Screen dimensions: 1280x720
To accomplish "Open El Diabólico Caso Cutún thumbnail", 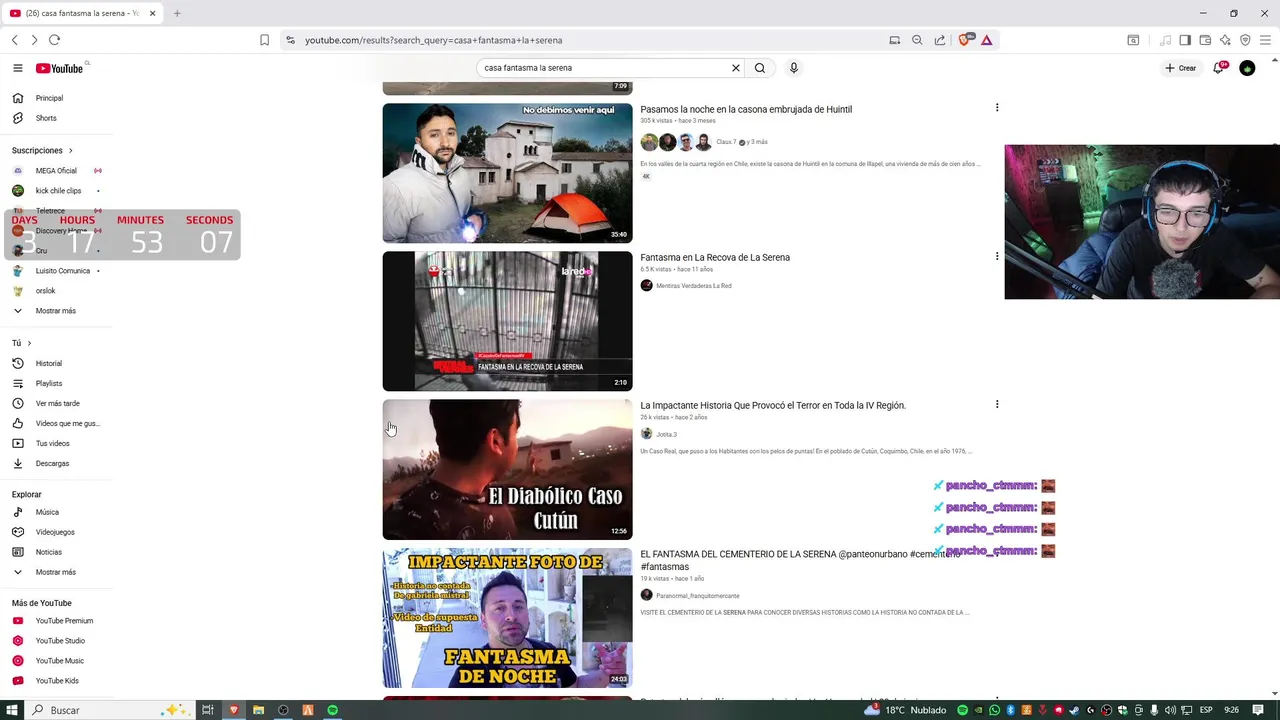I will (x=507, y=469).
